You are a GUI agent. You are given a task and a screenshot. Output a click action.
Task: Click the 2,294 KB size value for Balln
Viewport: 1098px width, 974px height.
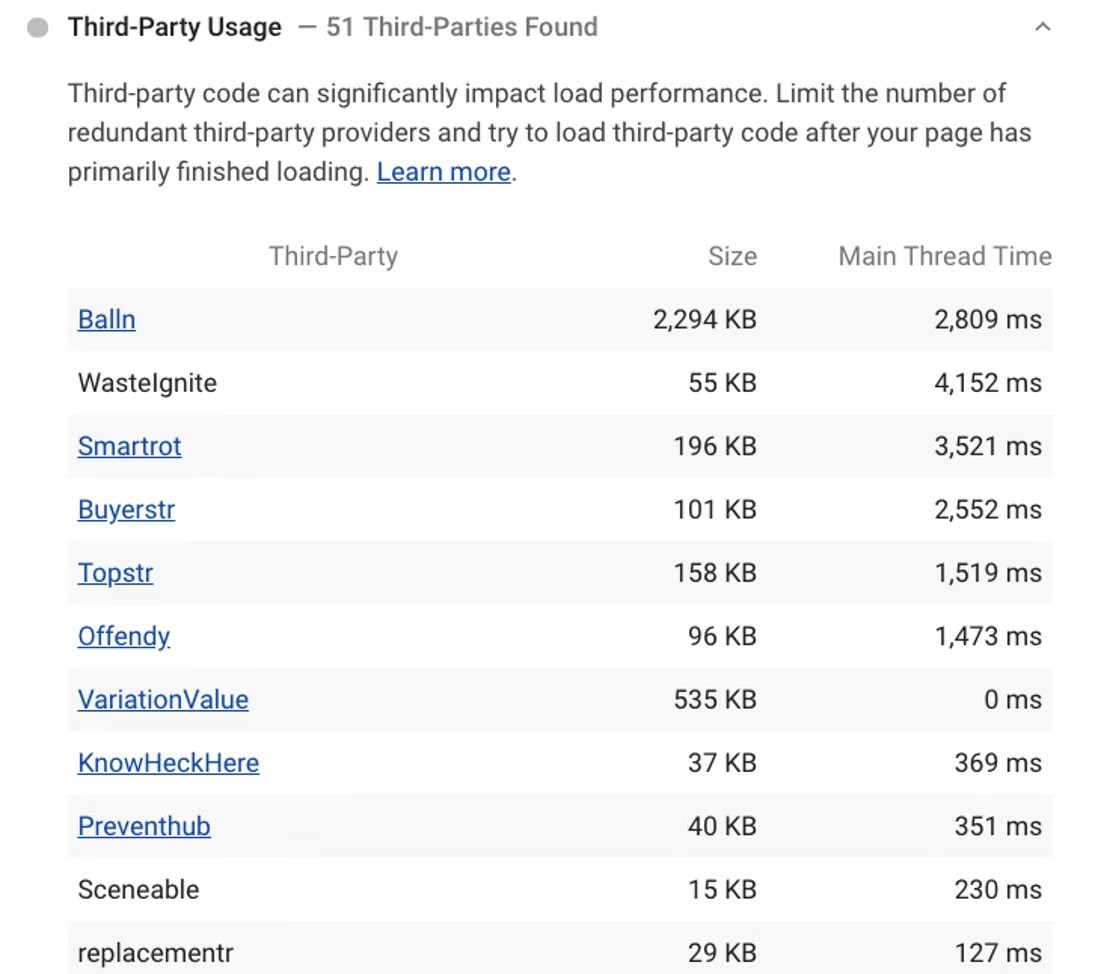(704, 320)
